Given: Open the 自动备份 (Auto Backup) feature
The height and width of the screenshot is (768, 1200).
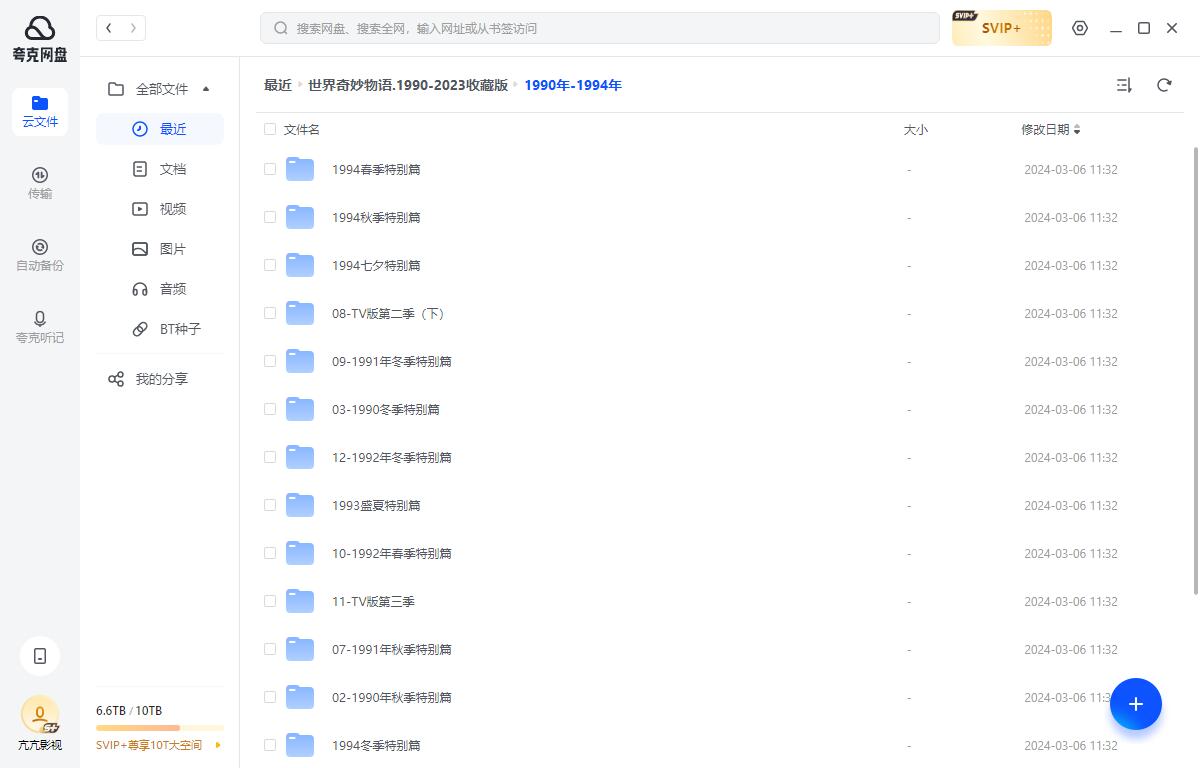Looking at the screenshot, I should point(39,256).
